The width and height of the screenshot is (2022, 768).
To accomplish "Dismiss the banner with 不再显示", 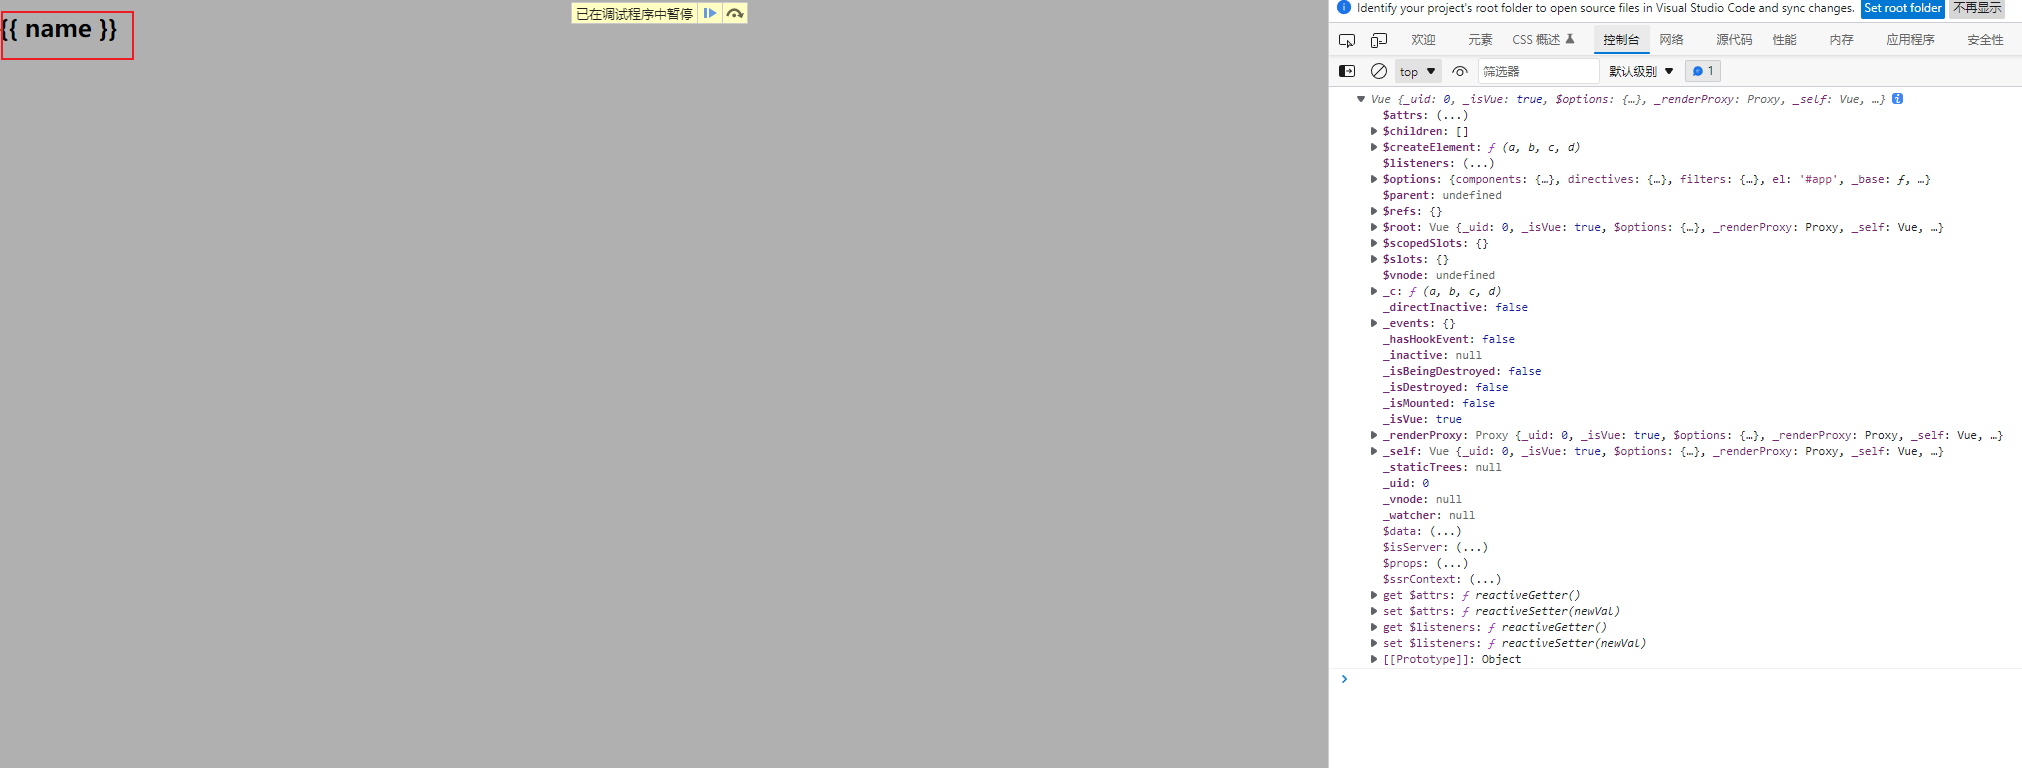I will (1977, 8).
